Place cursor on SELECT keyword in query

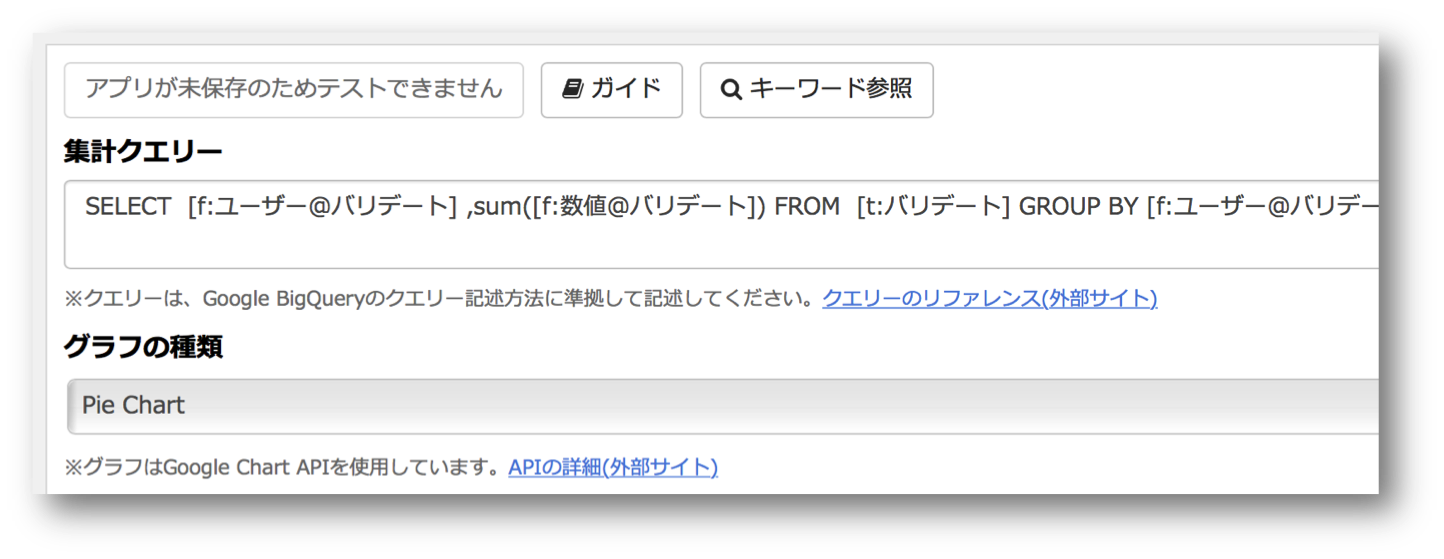(x=128, y=206)
